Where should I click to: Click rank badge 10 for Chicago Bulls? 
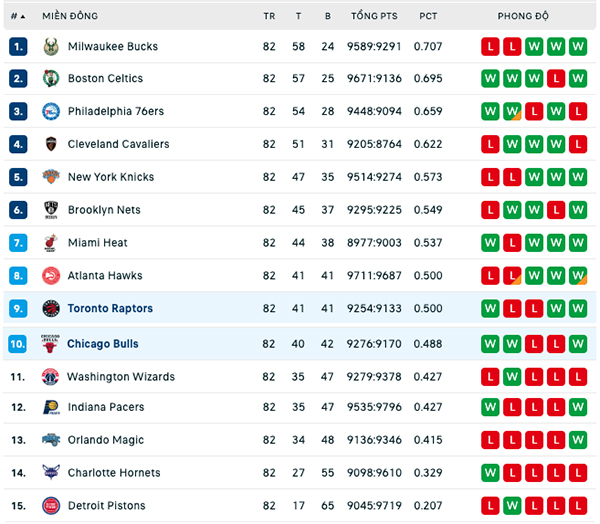18,344
